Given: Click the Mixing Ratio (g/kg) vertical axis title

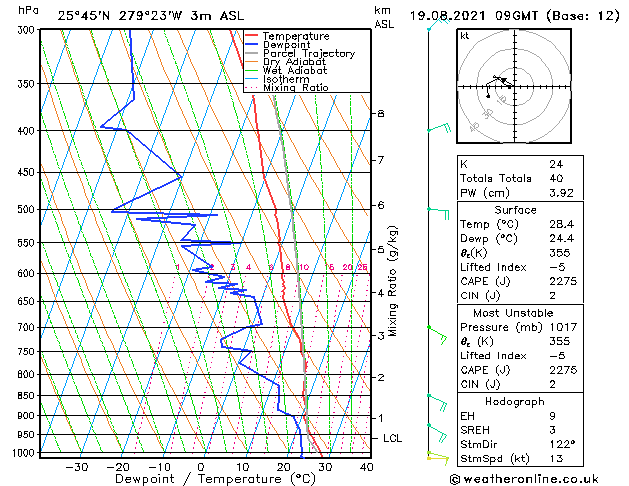Looking at the screenshot, I should pos(392,281).
